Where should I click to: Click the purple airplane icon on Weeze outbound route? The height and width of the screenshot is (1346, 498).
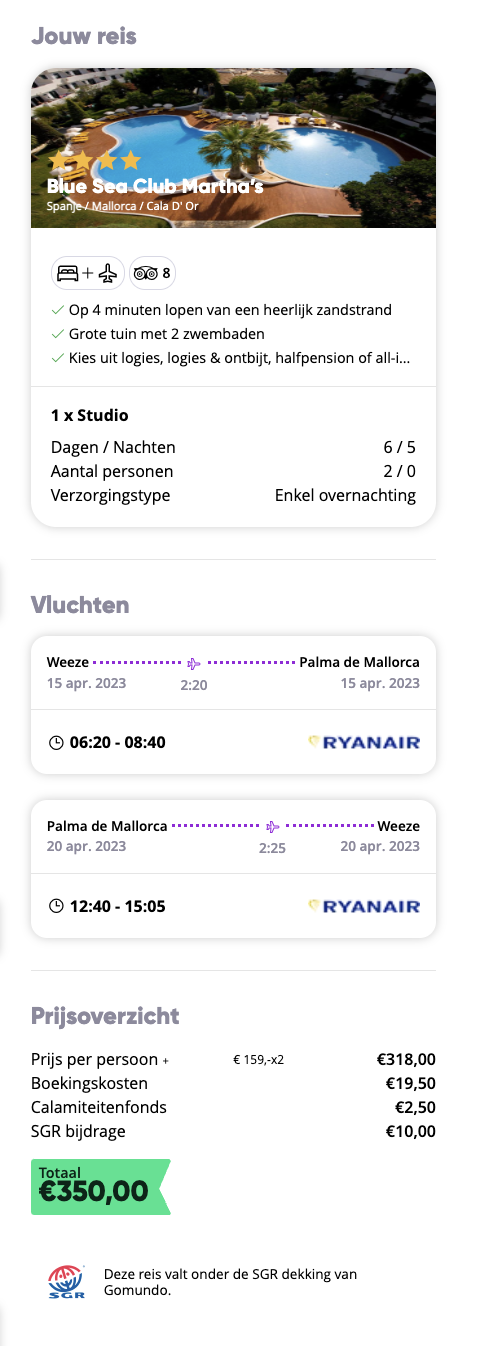(194, 663)
